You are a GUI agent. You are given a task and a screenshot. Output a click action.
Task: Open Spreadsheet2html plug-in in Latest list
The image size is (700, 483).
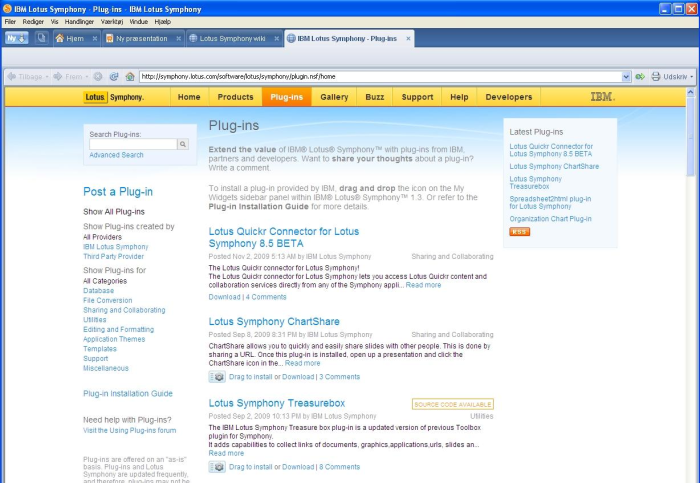550,203
